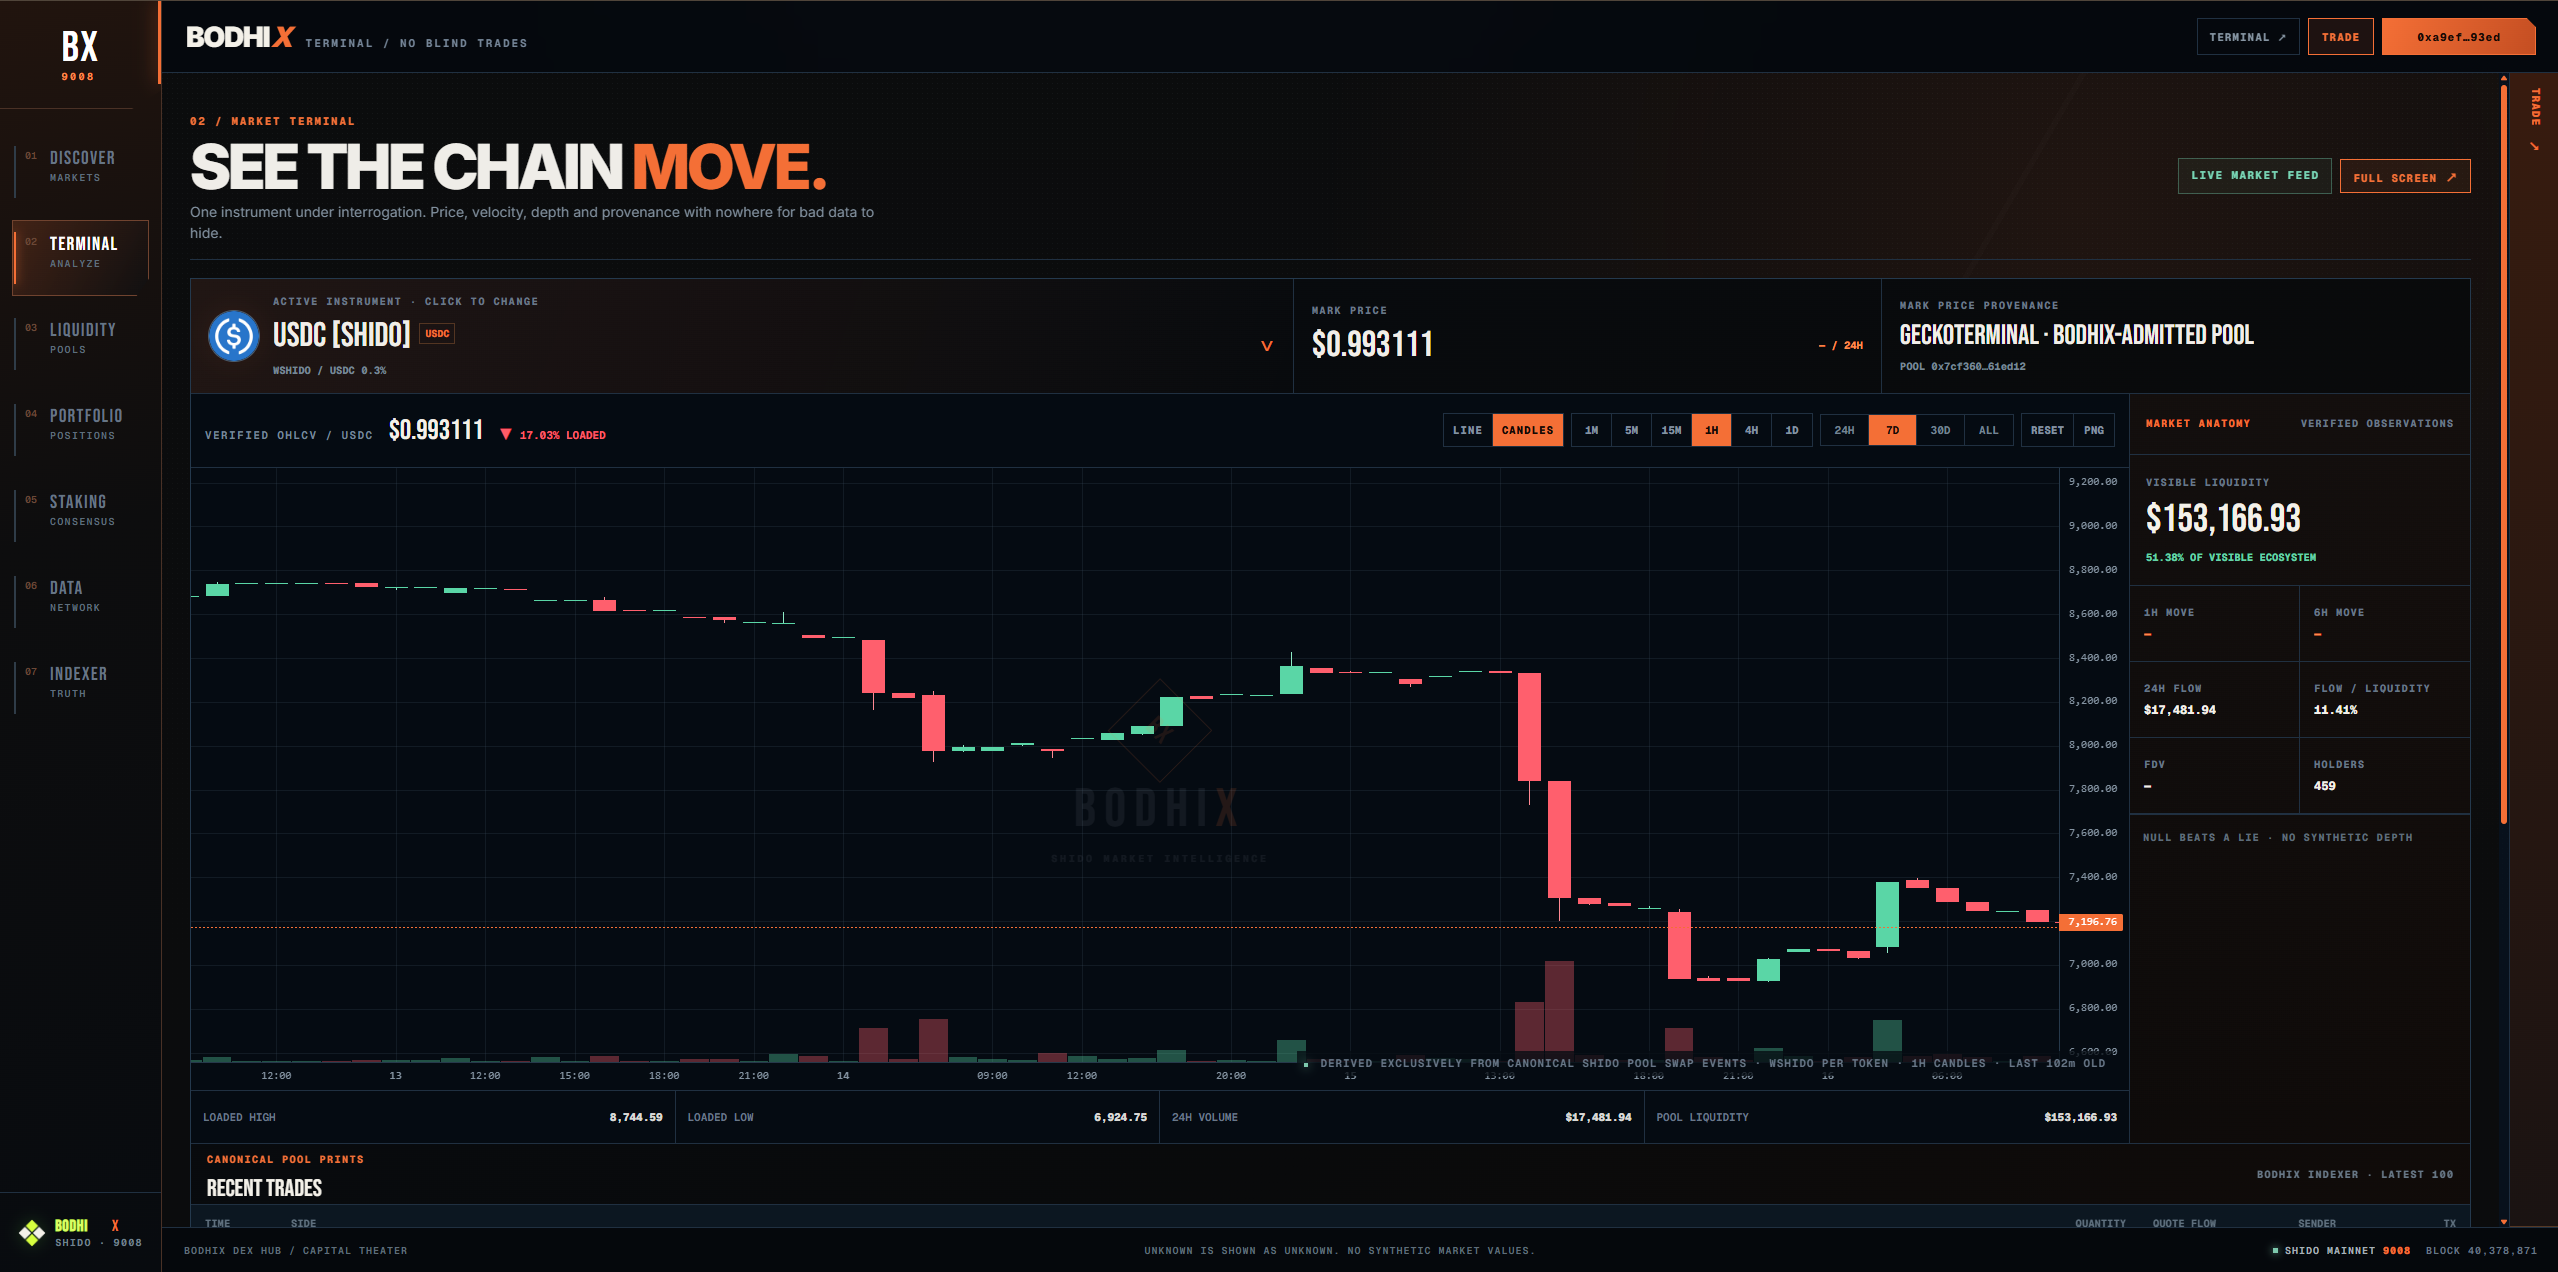Select the 24H chart range
Screen dimensions: 2558x1272
click(x=1844, y=430)
